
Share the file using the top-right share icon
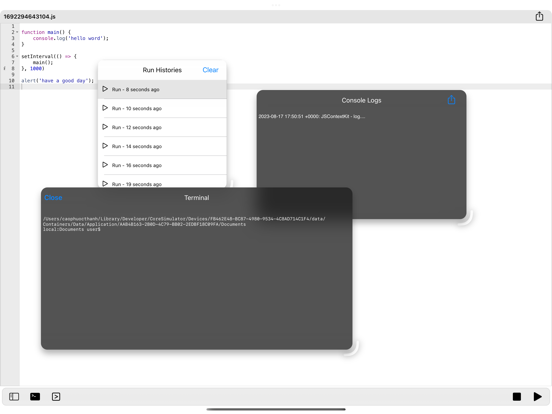click(x=539, y=16)
